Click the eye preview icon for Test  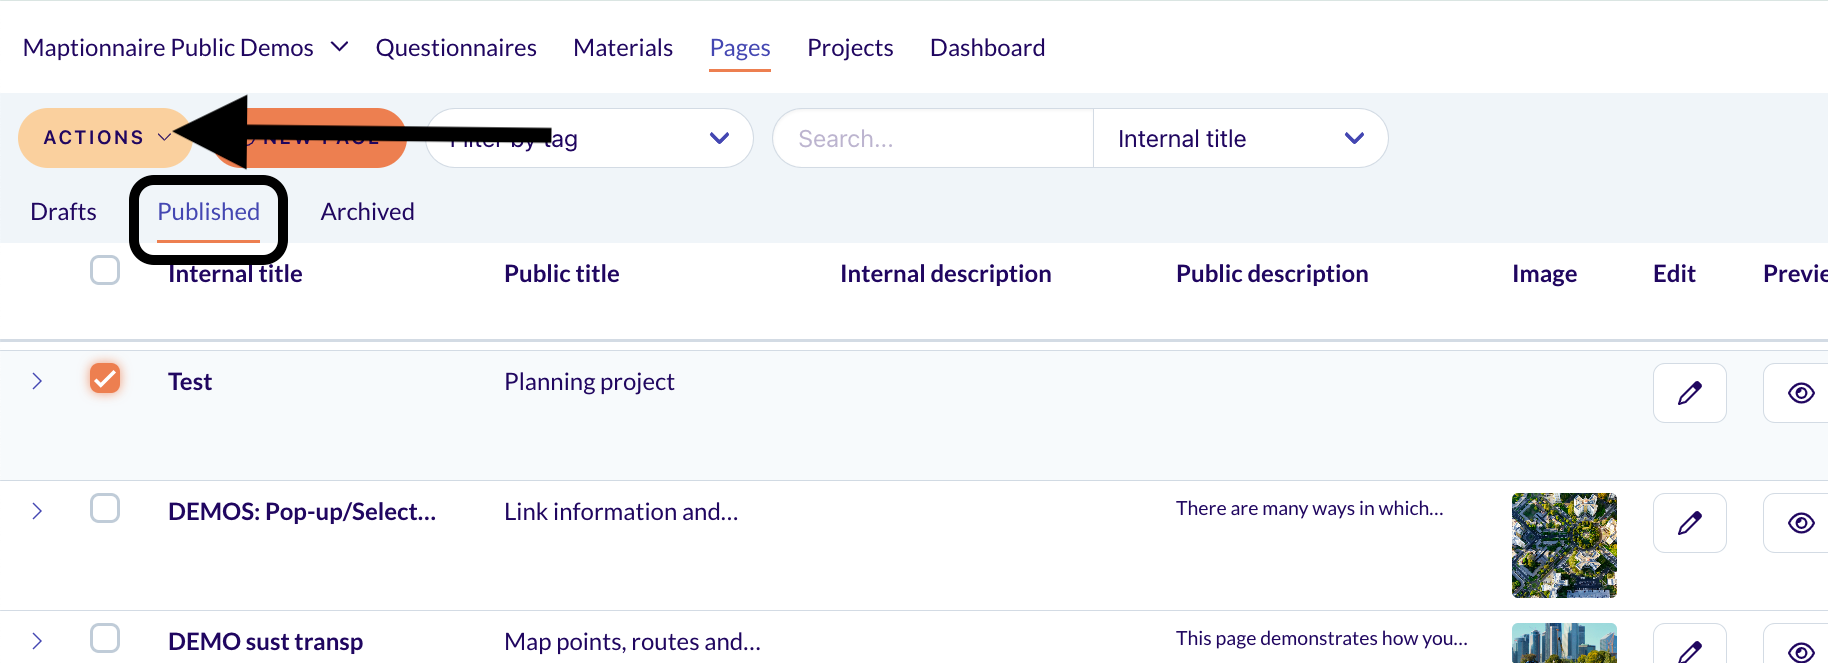1800,393
